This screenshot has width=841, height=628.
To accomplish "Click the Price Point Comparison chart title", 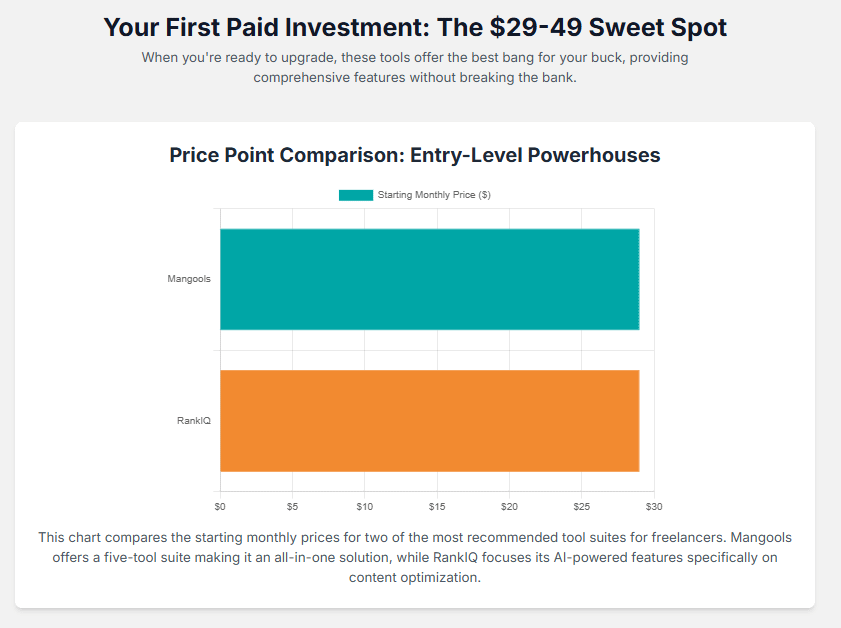I will [415, 155].
